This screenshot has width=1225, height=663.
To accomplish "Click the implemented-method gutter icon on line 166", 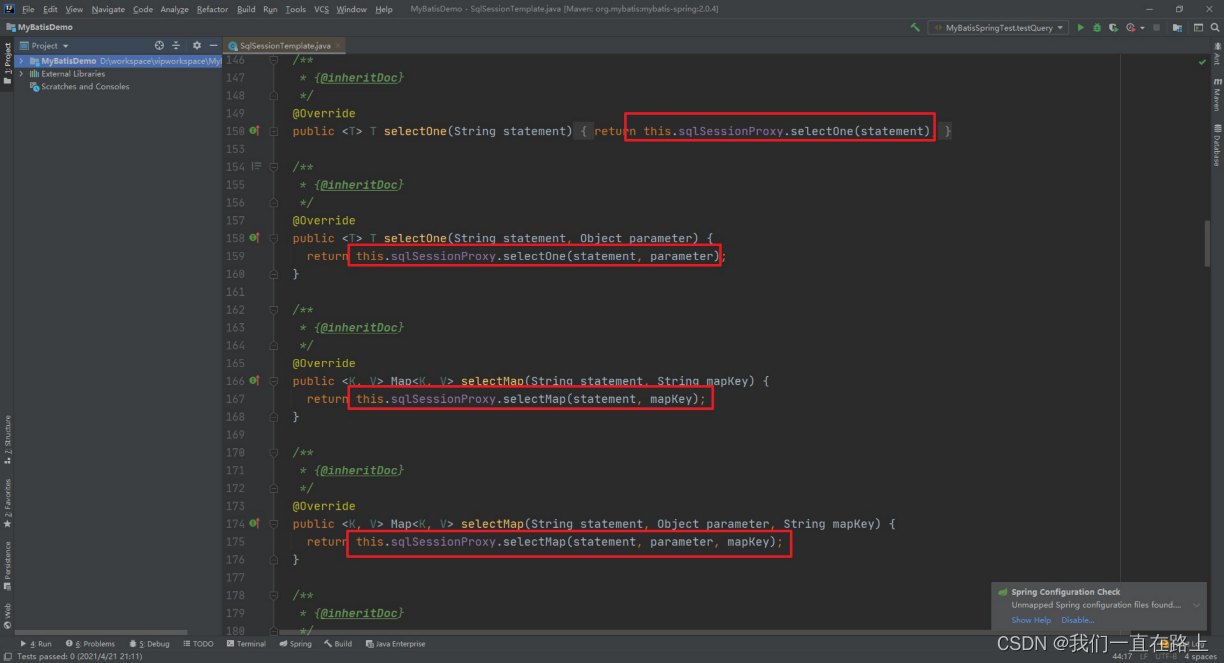I will (x=254, y=381).
